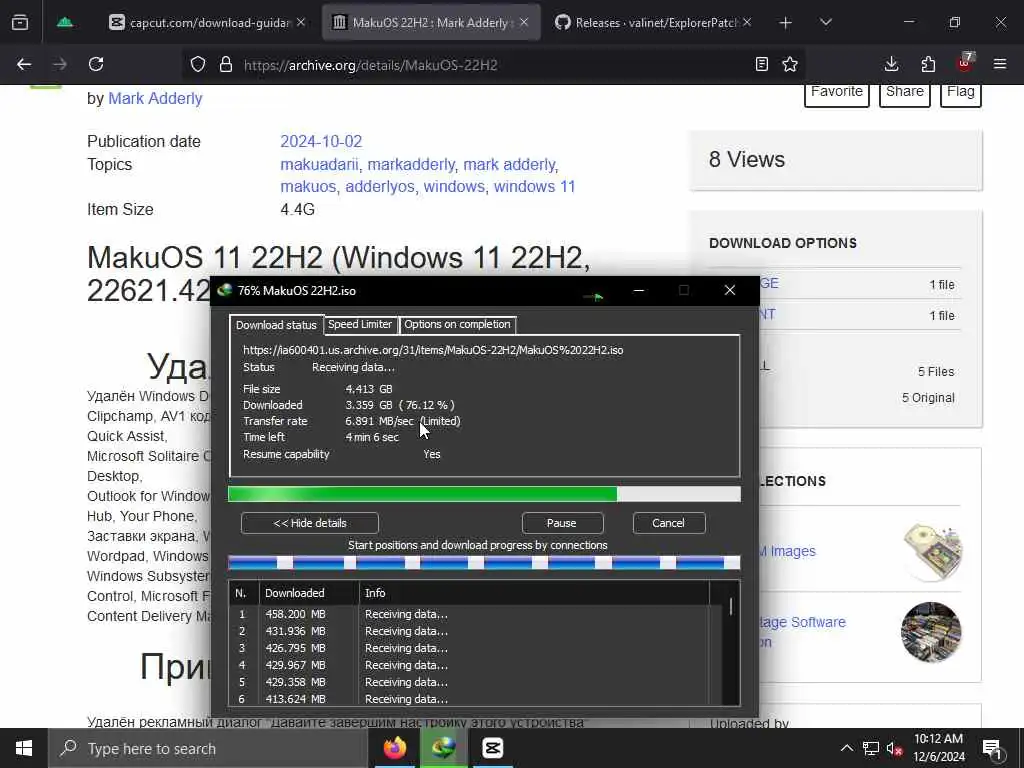Click the browser forward arrow

tap(59, 64)
